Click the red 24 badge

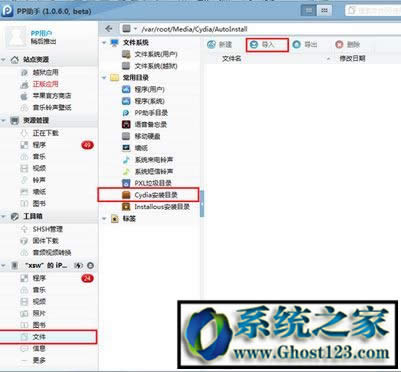pyautogui.click(x=87, y=278)
